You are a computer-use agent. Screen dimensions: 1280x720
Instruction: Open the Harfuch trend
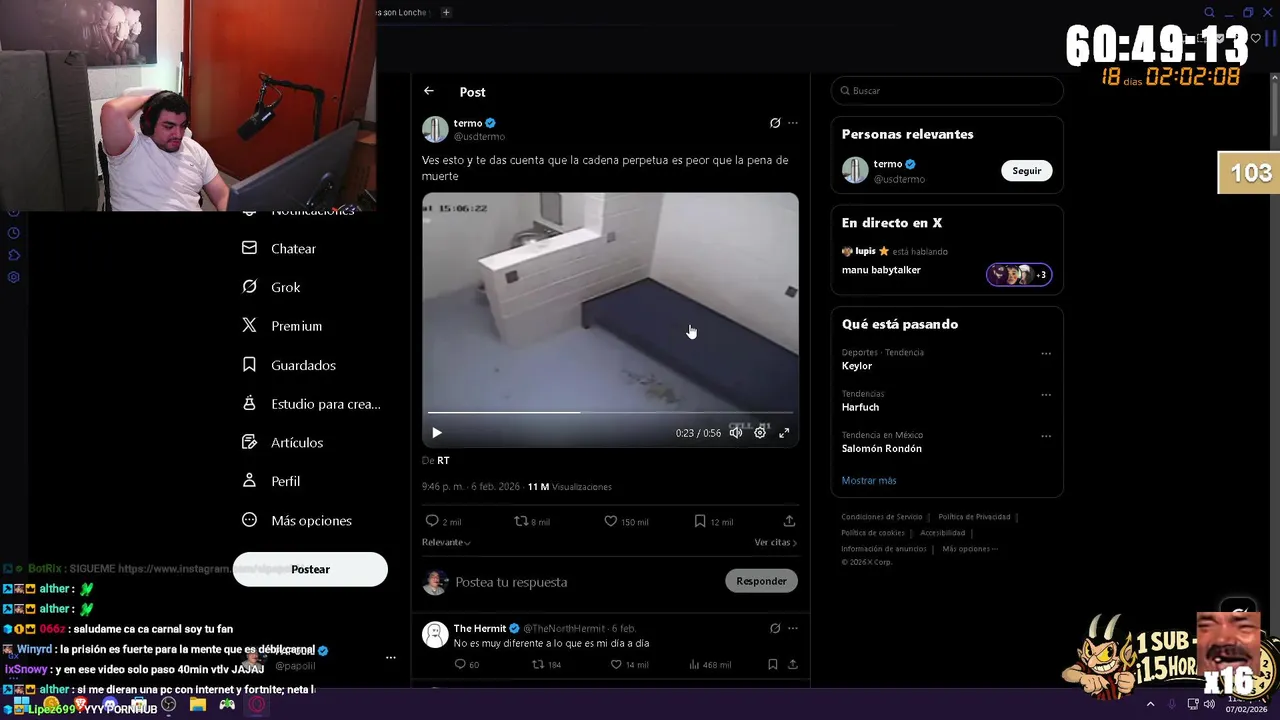(860, 407)
